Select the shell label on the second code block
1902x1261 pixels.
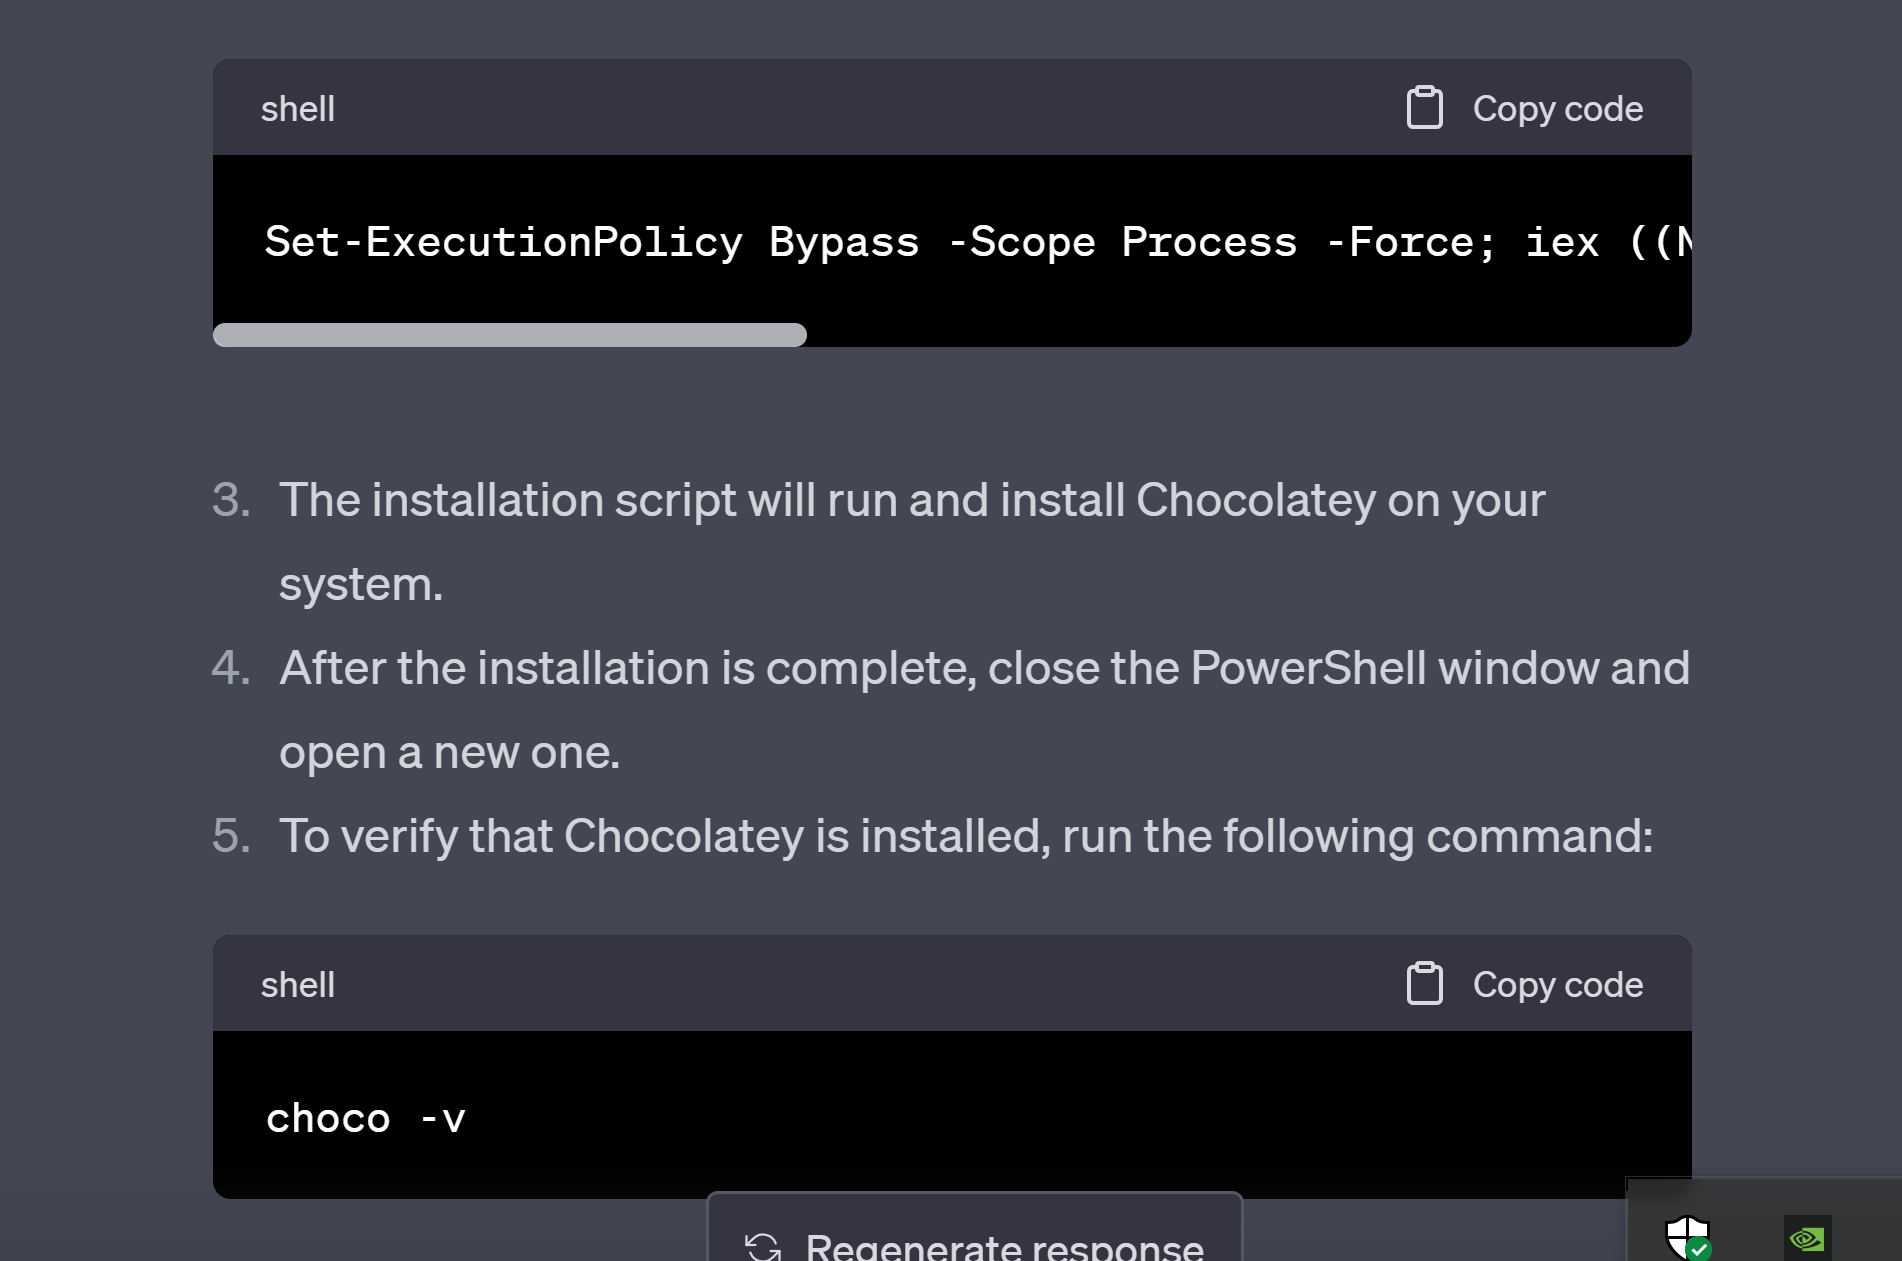(x=297, y=983)
